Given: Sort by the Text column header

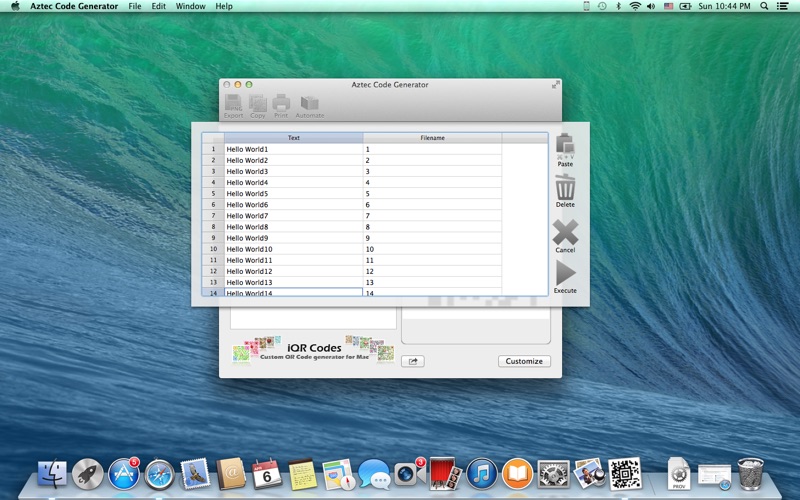Looking at the screenshot, I should (x=293, y=138).
